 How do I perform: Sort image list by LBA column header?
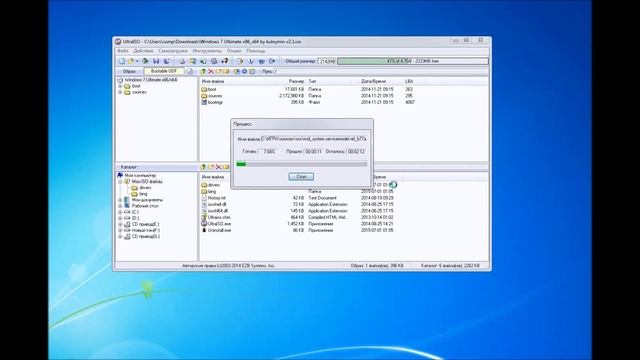pos(409,82)
